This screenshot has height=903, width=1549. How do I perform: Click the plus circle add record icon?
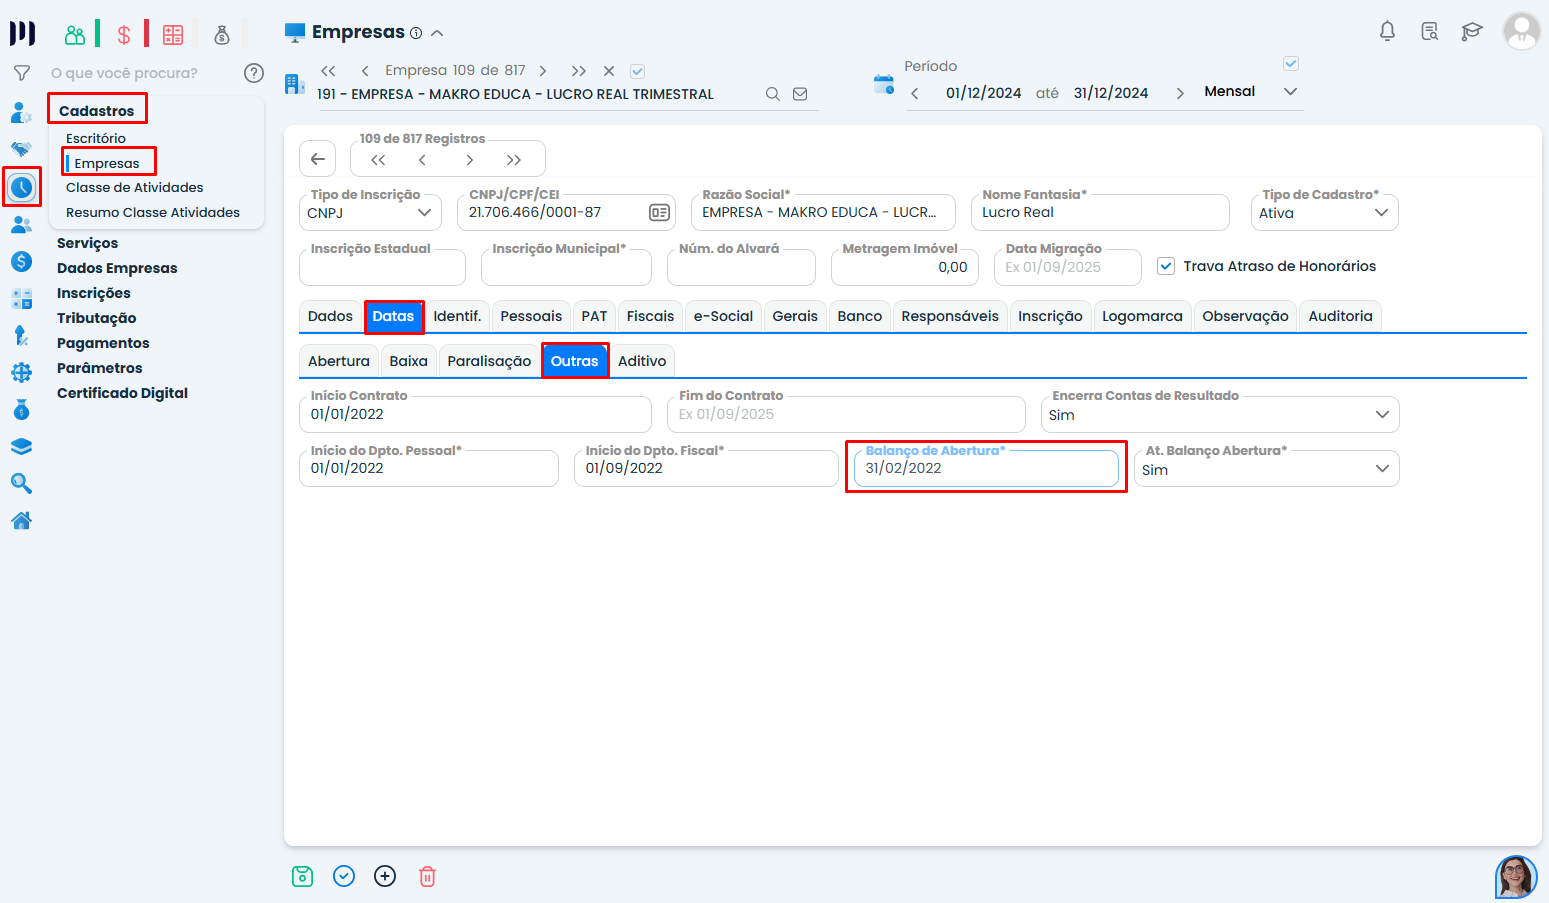pyautogui.click(x=385, y=877)
